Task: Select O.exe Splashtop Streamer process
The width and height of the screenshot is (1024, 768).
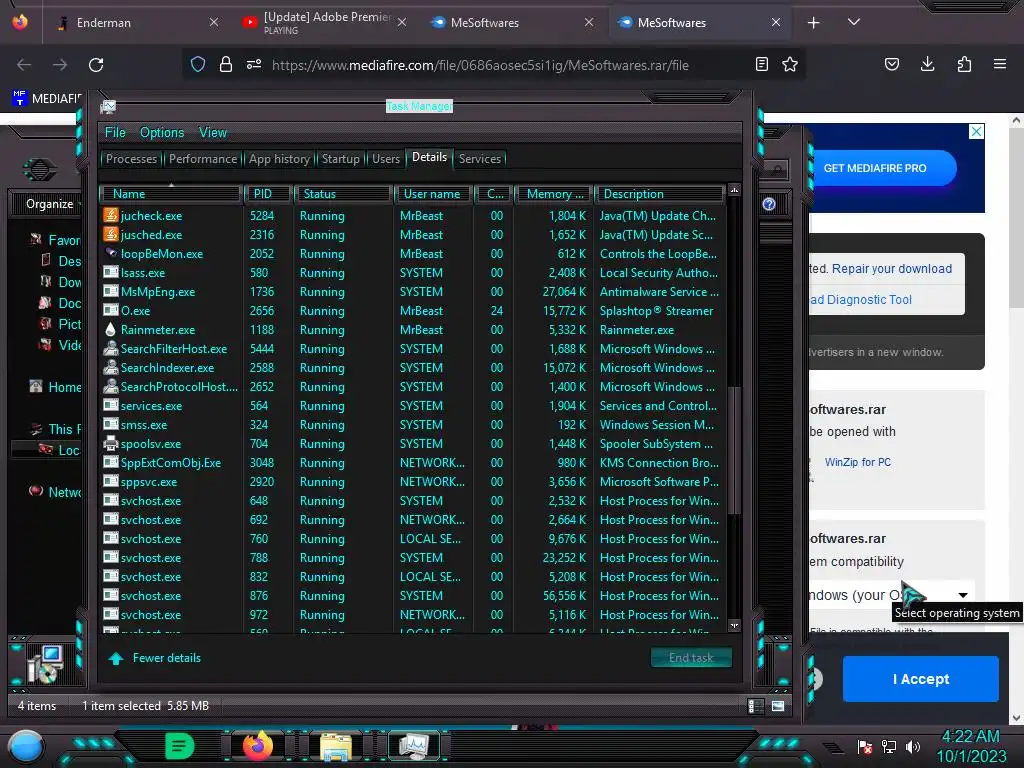Action: 411,311
